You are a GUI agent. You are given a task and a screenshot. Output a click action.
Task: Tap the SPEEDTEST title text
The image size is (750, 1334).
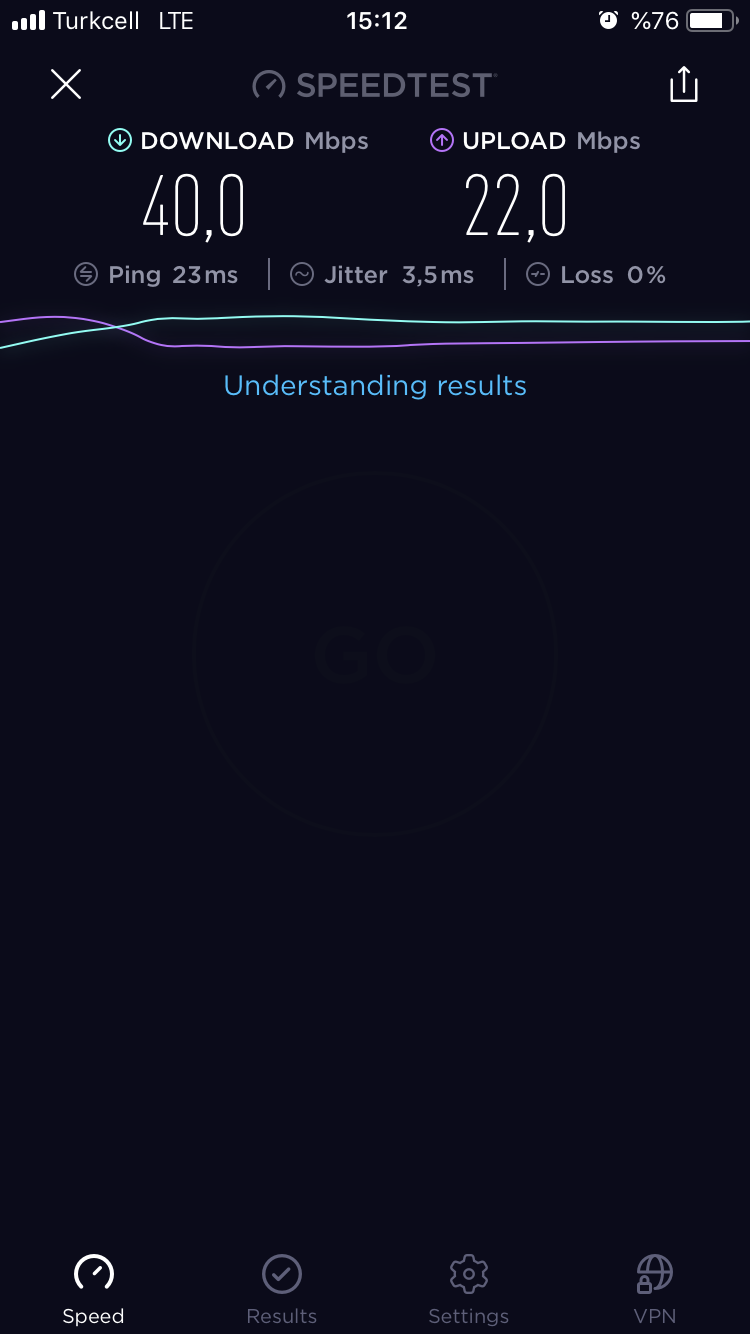[395, 85]
